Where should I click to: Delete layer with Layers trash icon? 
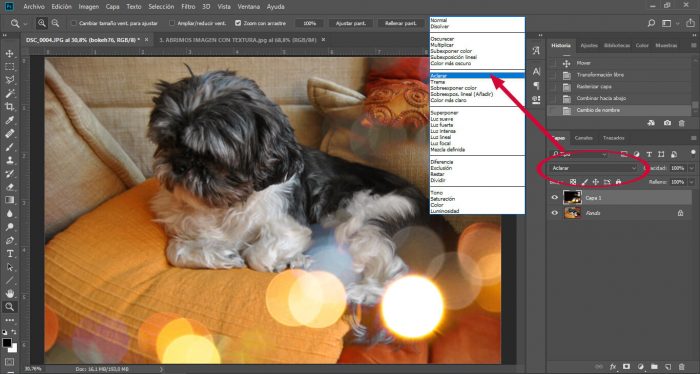pos(682,367)
